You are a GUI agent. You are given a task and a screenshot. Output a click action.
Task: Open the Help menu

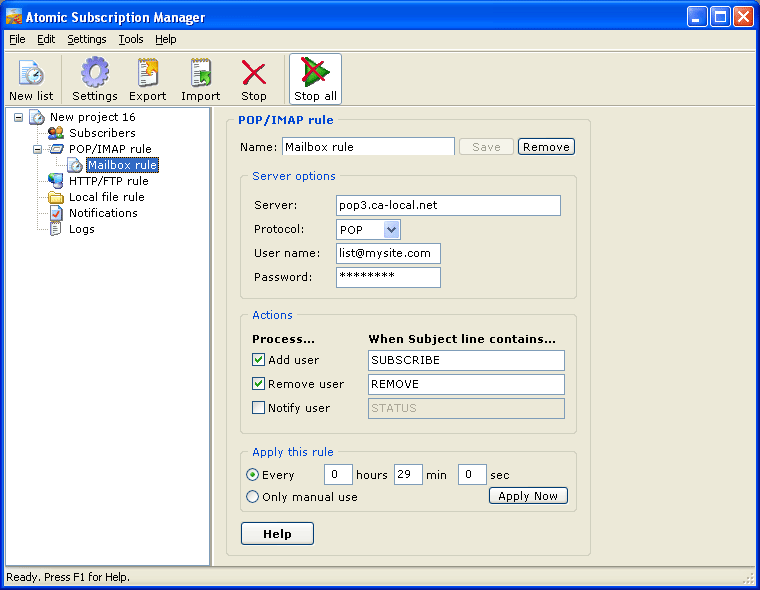click(166, 39)
